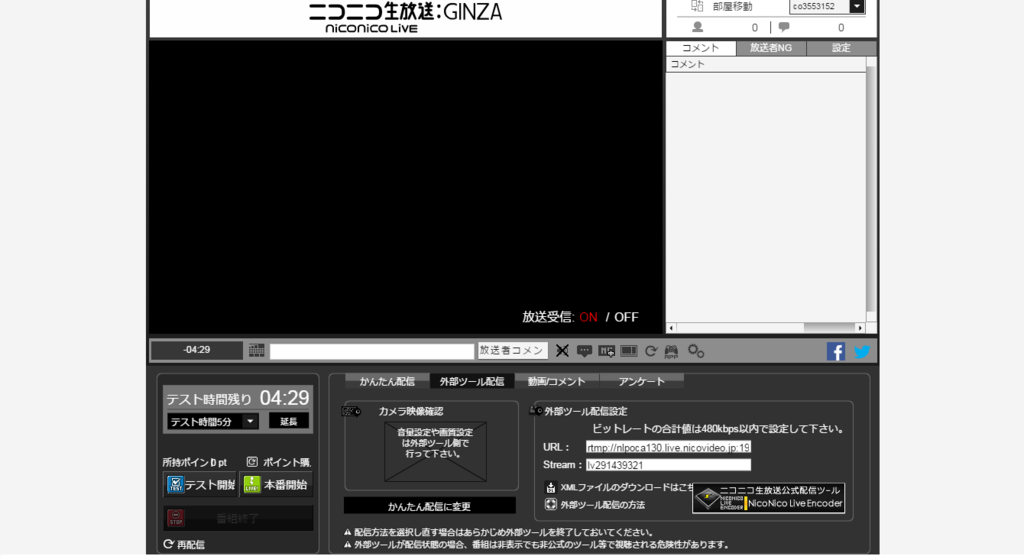Click the かんたん配信に変更 button
Image resolution: width=1024 pixels, height=556 pixels.
tap(430, 506)
